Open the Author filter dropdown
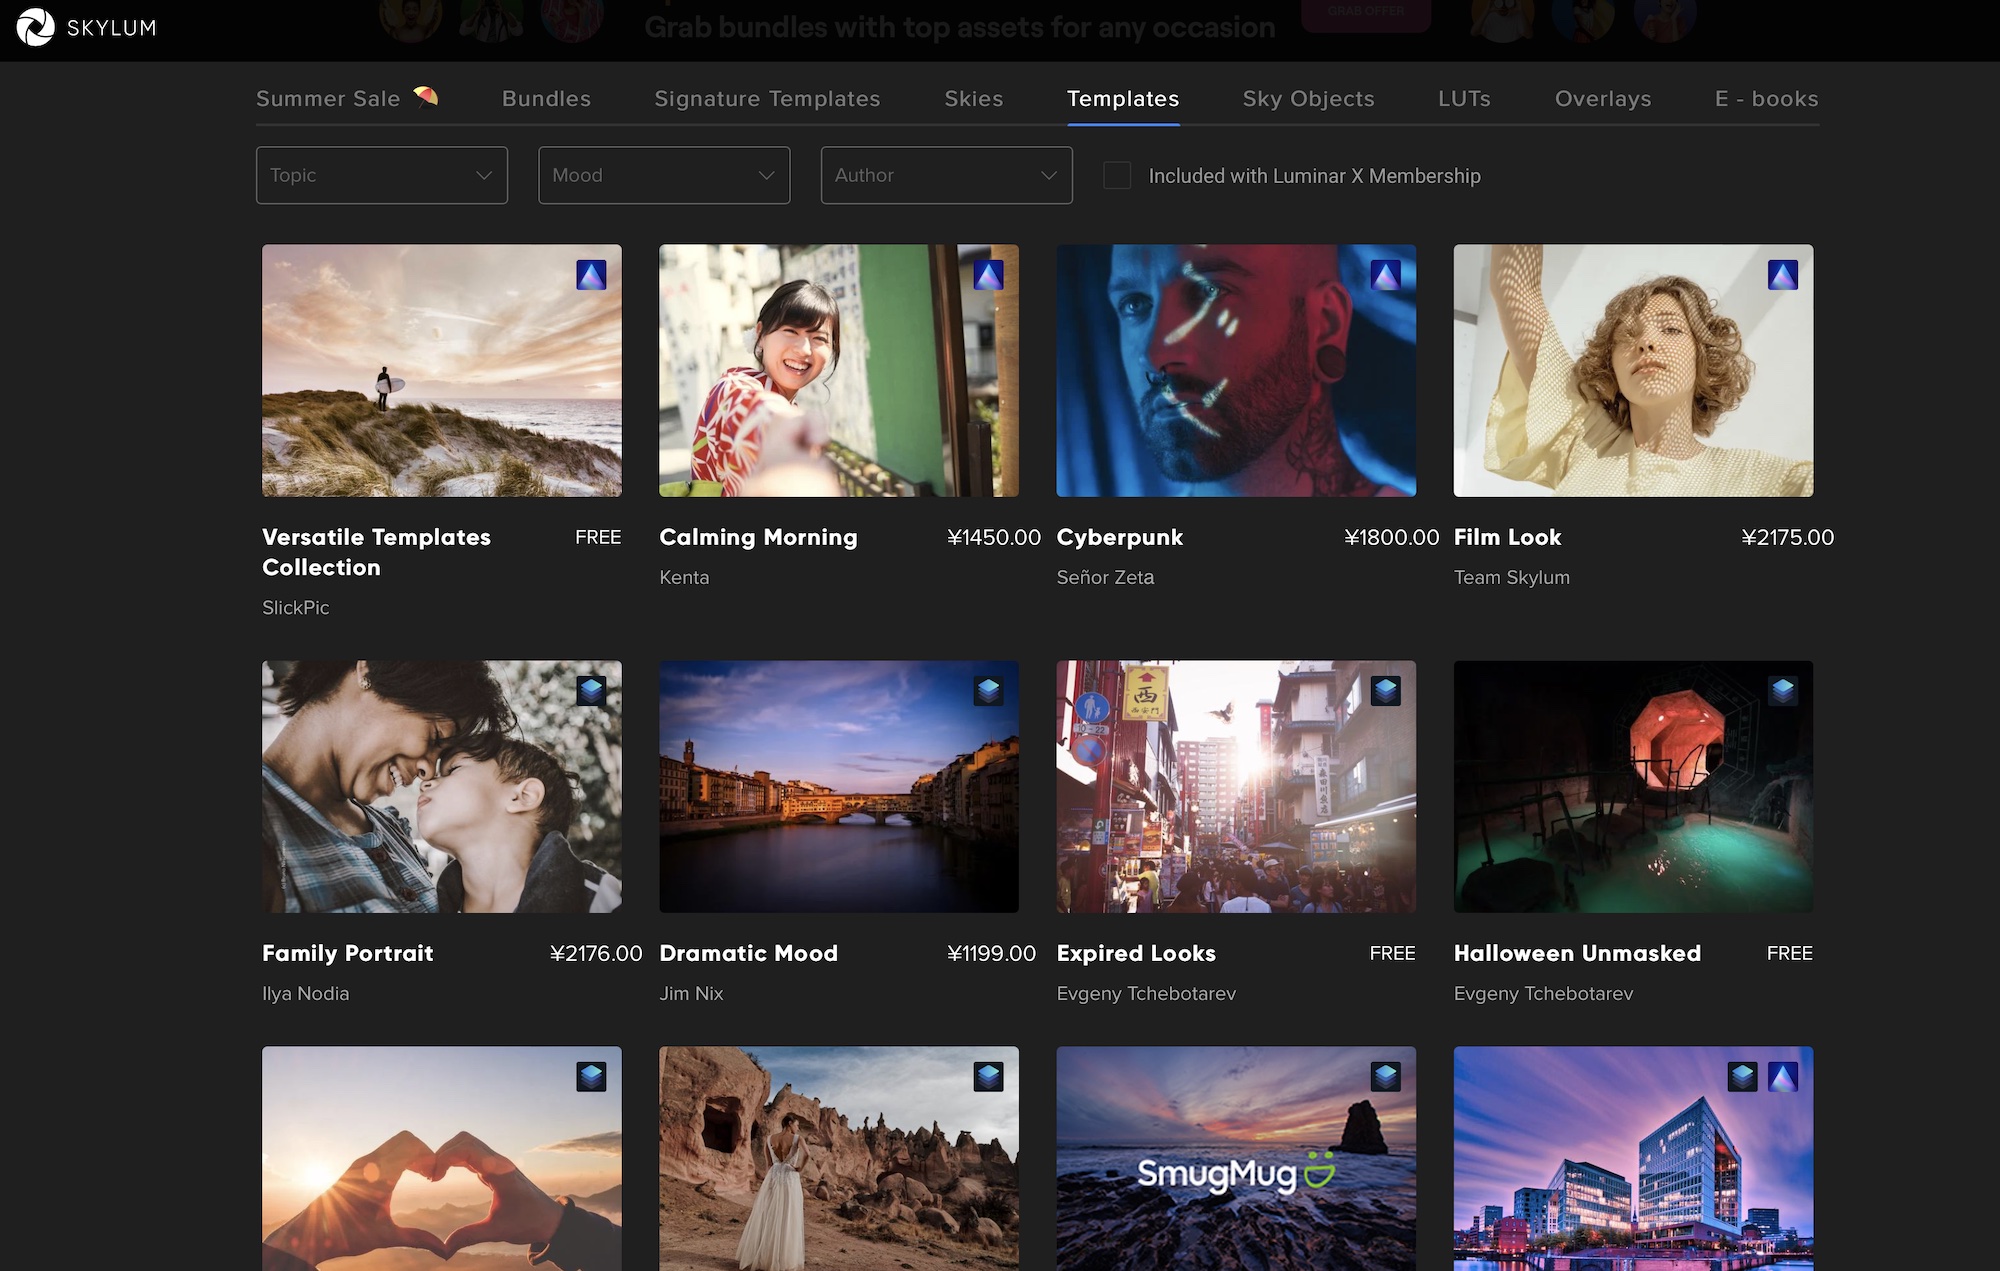The width and height of the screenshot is (2000, 1271). [x=946, y=176]
